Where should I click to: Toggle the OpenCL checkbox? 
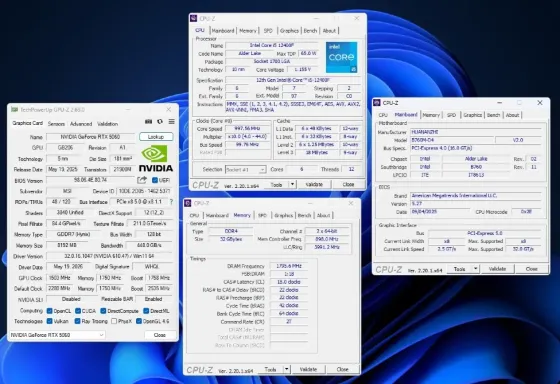coord(50,311)
